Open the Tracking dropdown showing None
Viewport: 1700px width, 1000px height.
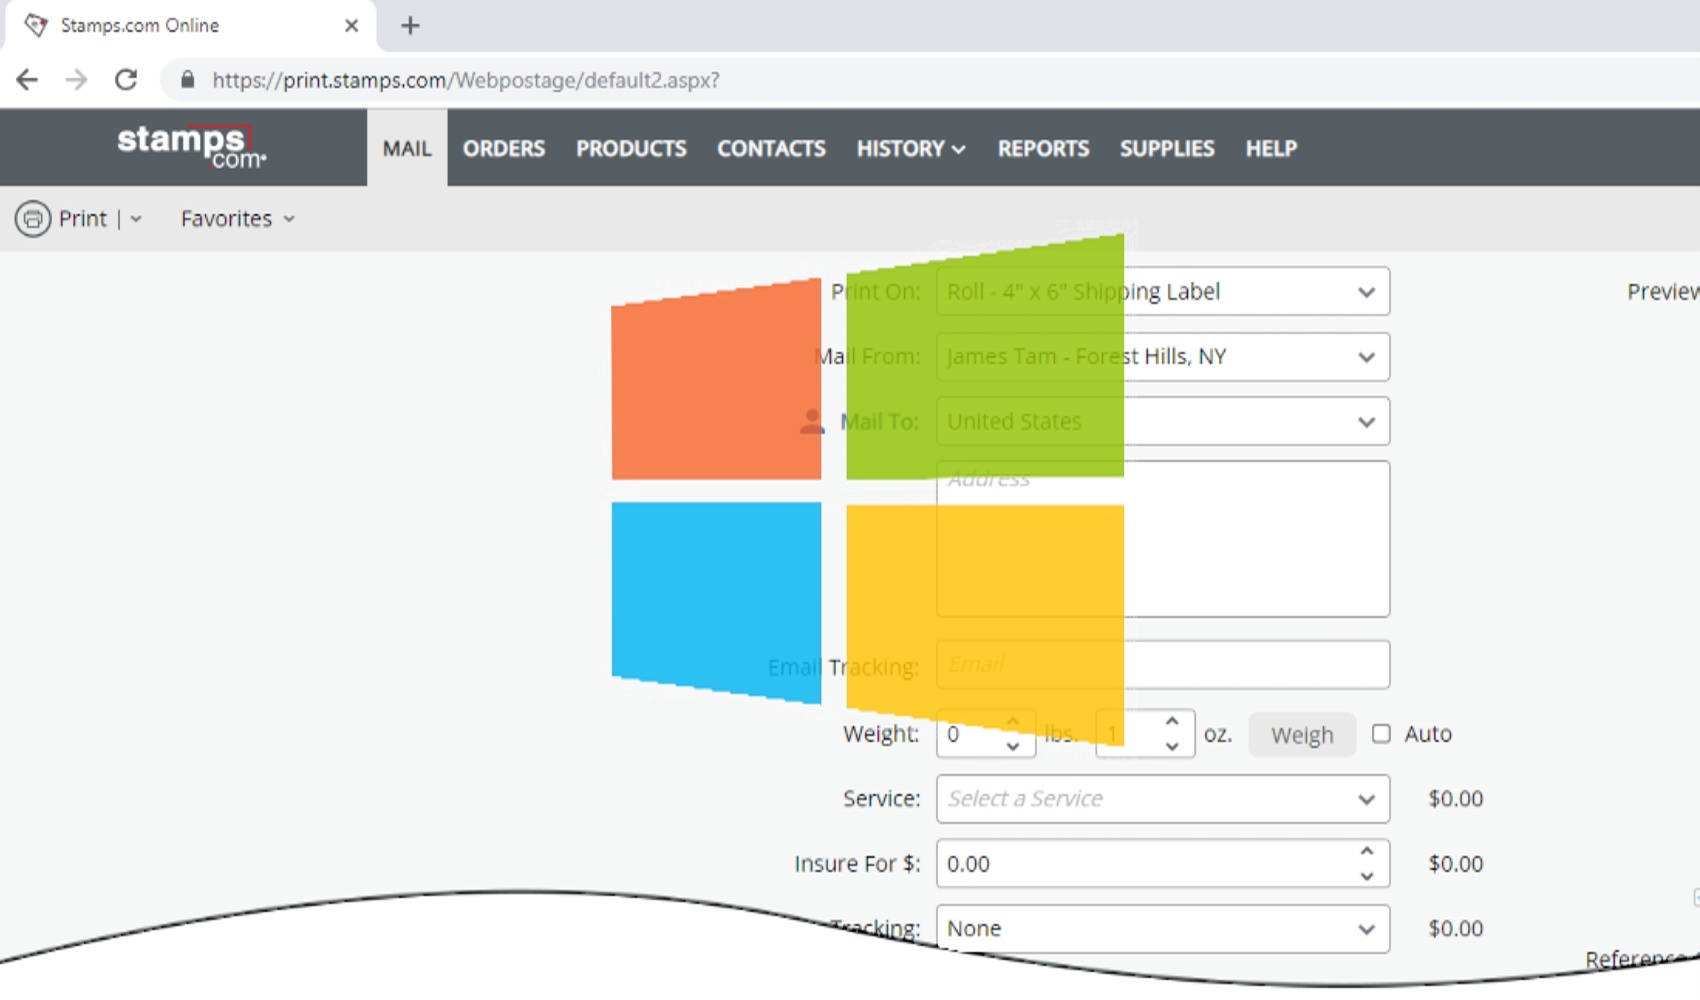1163,929
